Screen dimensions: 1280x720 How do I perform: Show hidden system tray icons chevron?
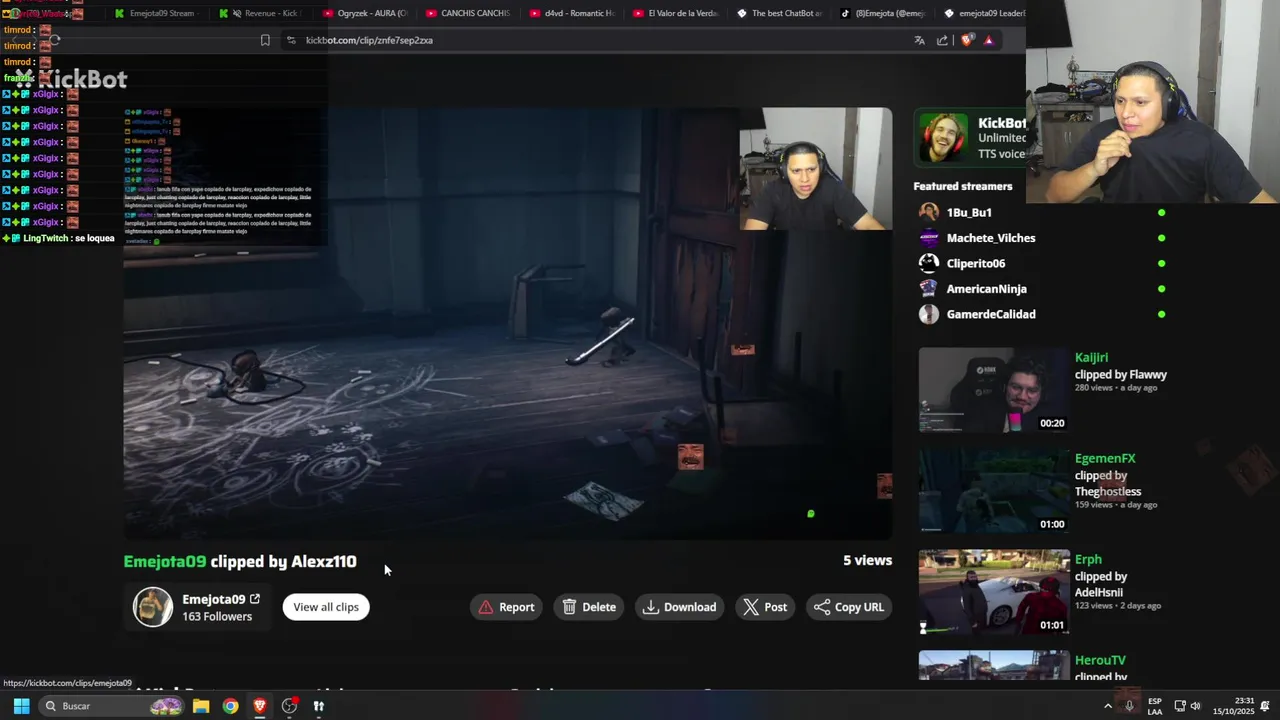[1107, 706]
